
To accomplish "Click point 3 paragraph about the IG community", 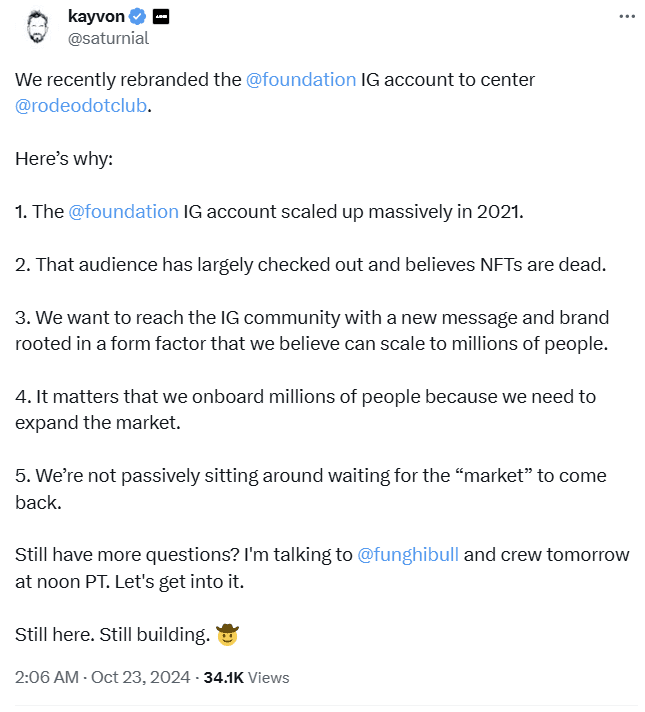I will pyautogui.click(x=312, y=331).
